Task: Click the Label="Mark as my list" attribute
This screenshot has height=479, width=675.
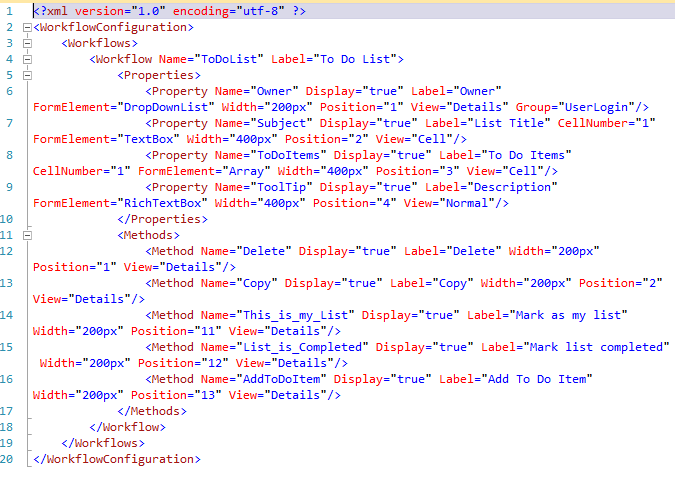Action: coord(547,315)
